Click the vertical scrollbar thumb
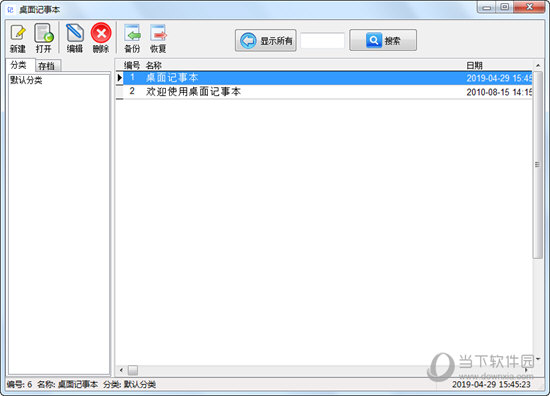This screenshot has width=550, height=396. point(538,165)
